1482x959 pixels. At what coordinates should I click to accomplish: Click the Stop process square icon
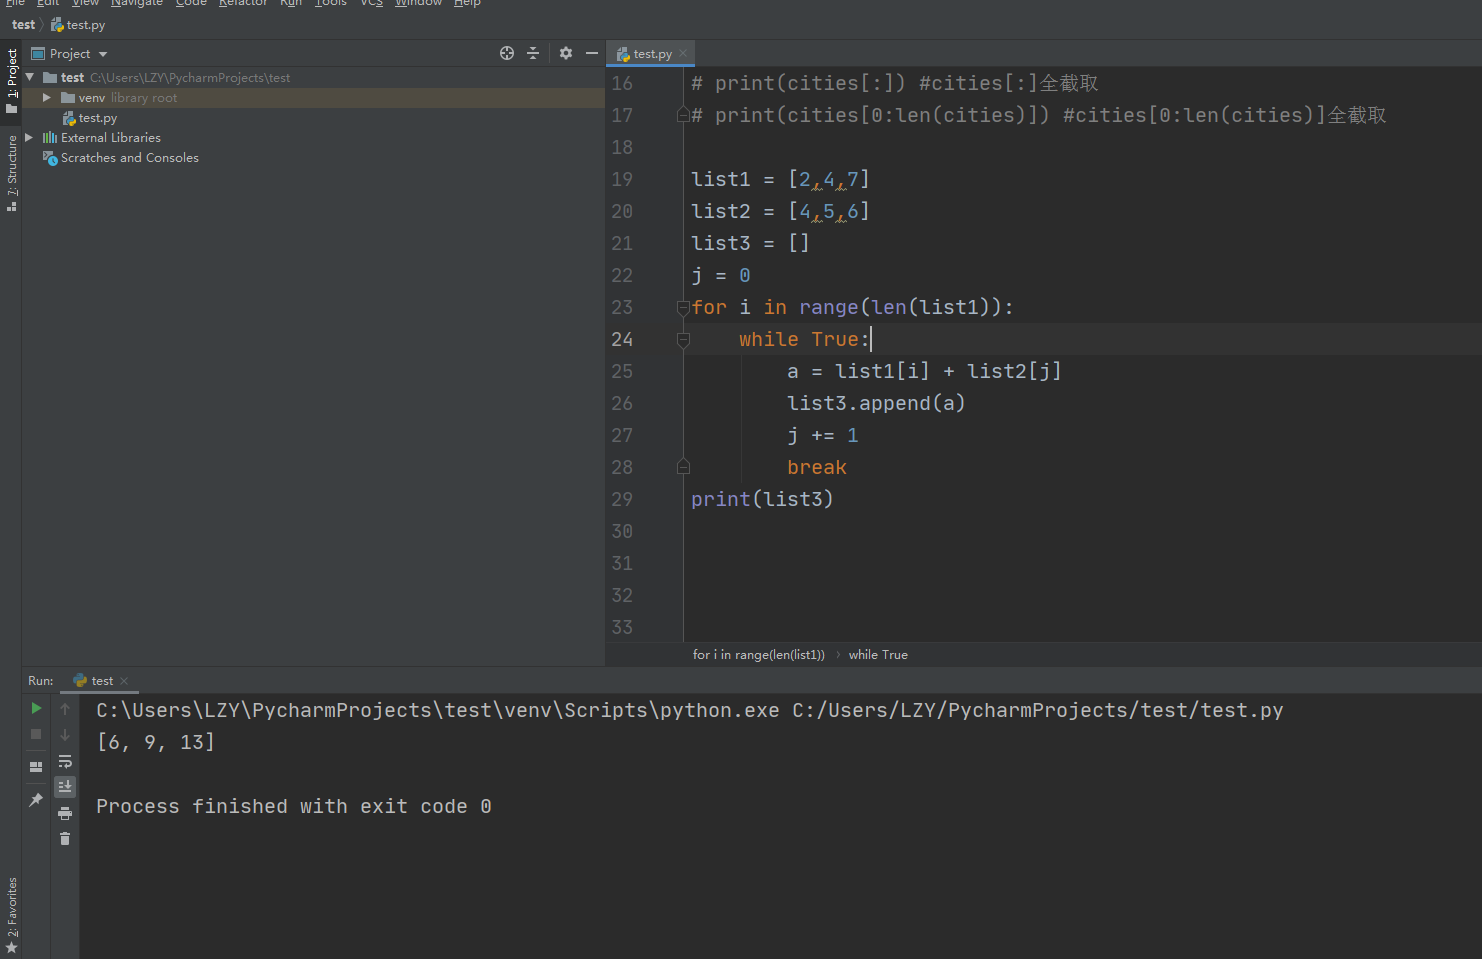pyautogui.click(x=36, y=734)
